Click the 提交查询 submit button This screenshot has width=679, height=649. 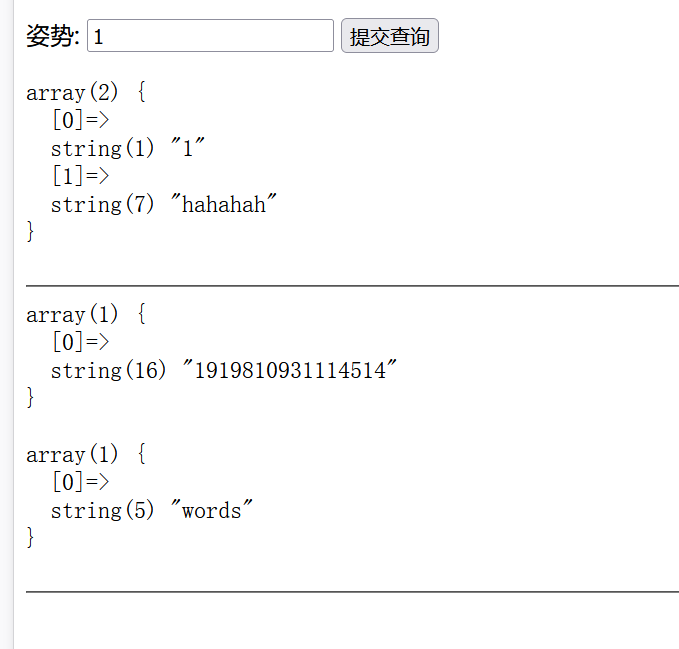[x=390, y=36]
